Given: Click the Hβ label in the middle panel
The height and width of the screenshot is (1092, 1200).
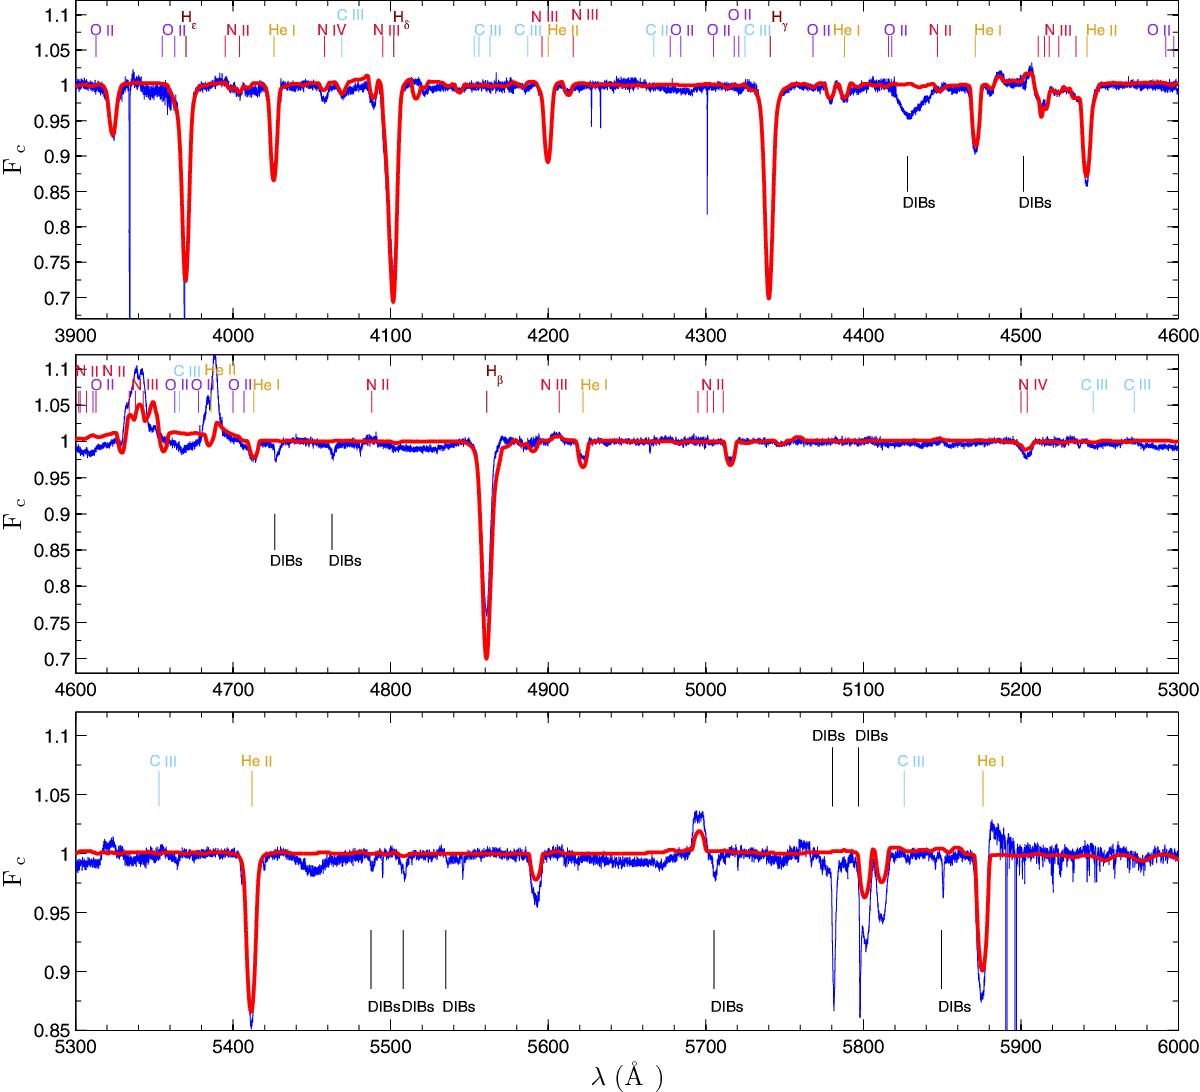Looking at the screenshot, I should tap(493, 371).
